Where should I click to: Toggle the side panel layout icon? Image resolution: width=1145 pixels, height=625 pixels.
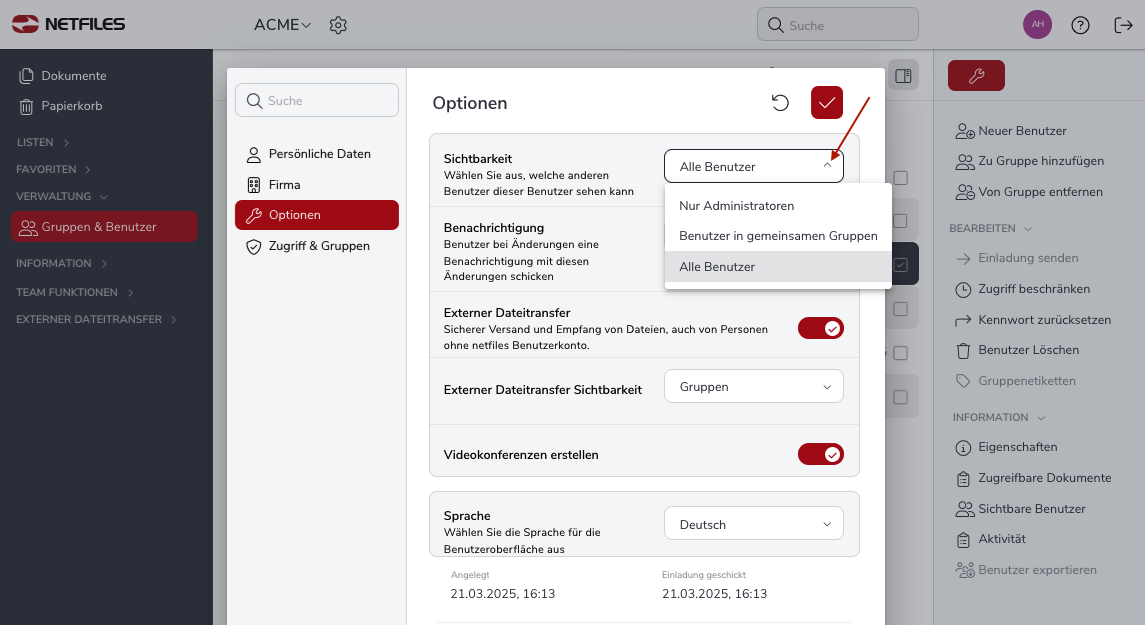point(903,76)
